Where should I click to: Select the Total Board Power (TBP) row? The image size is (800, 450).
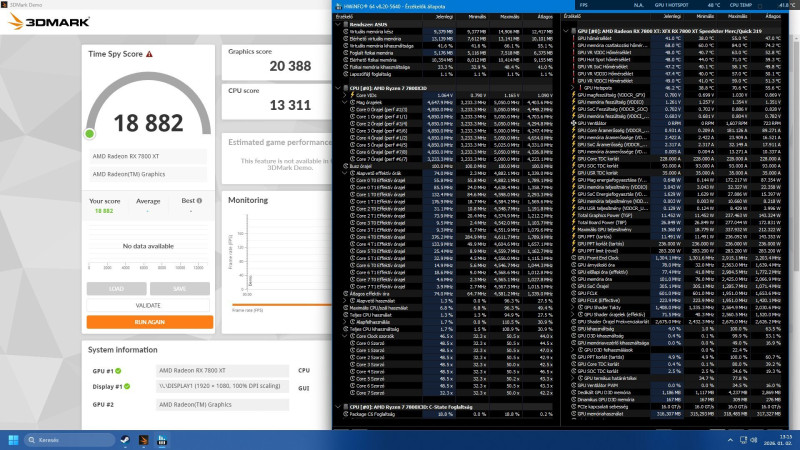(676, 222)
